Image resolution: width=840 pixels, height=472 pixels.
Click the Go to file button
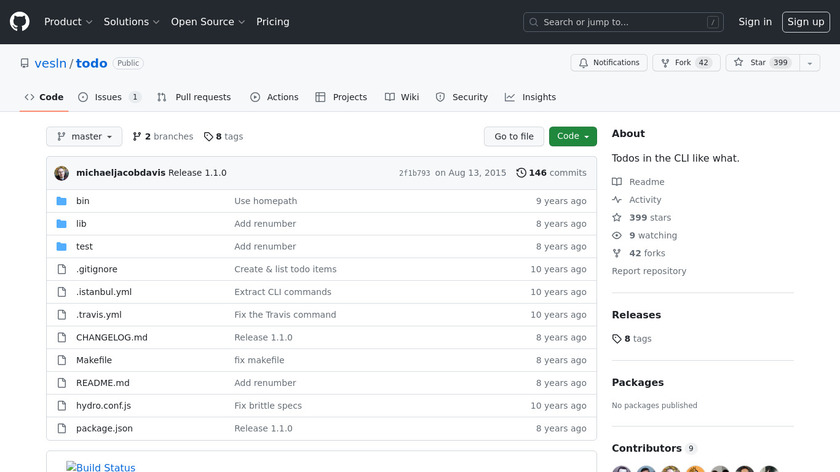(514, 137)
